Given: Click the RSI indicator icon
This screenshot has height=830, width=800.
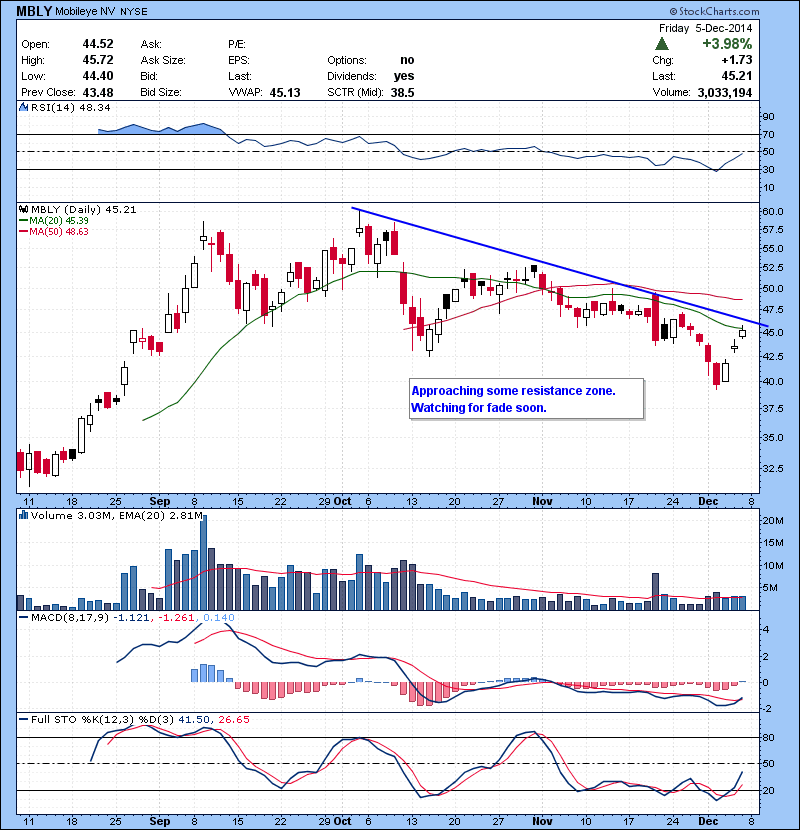Looking at the screenshot, I should pyautogui.click(x=23, y=107).
